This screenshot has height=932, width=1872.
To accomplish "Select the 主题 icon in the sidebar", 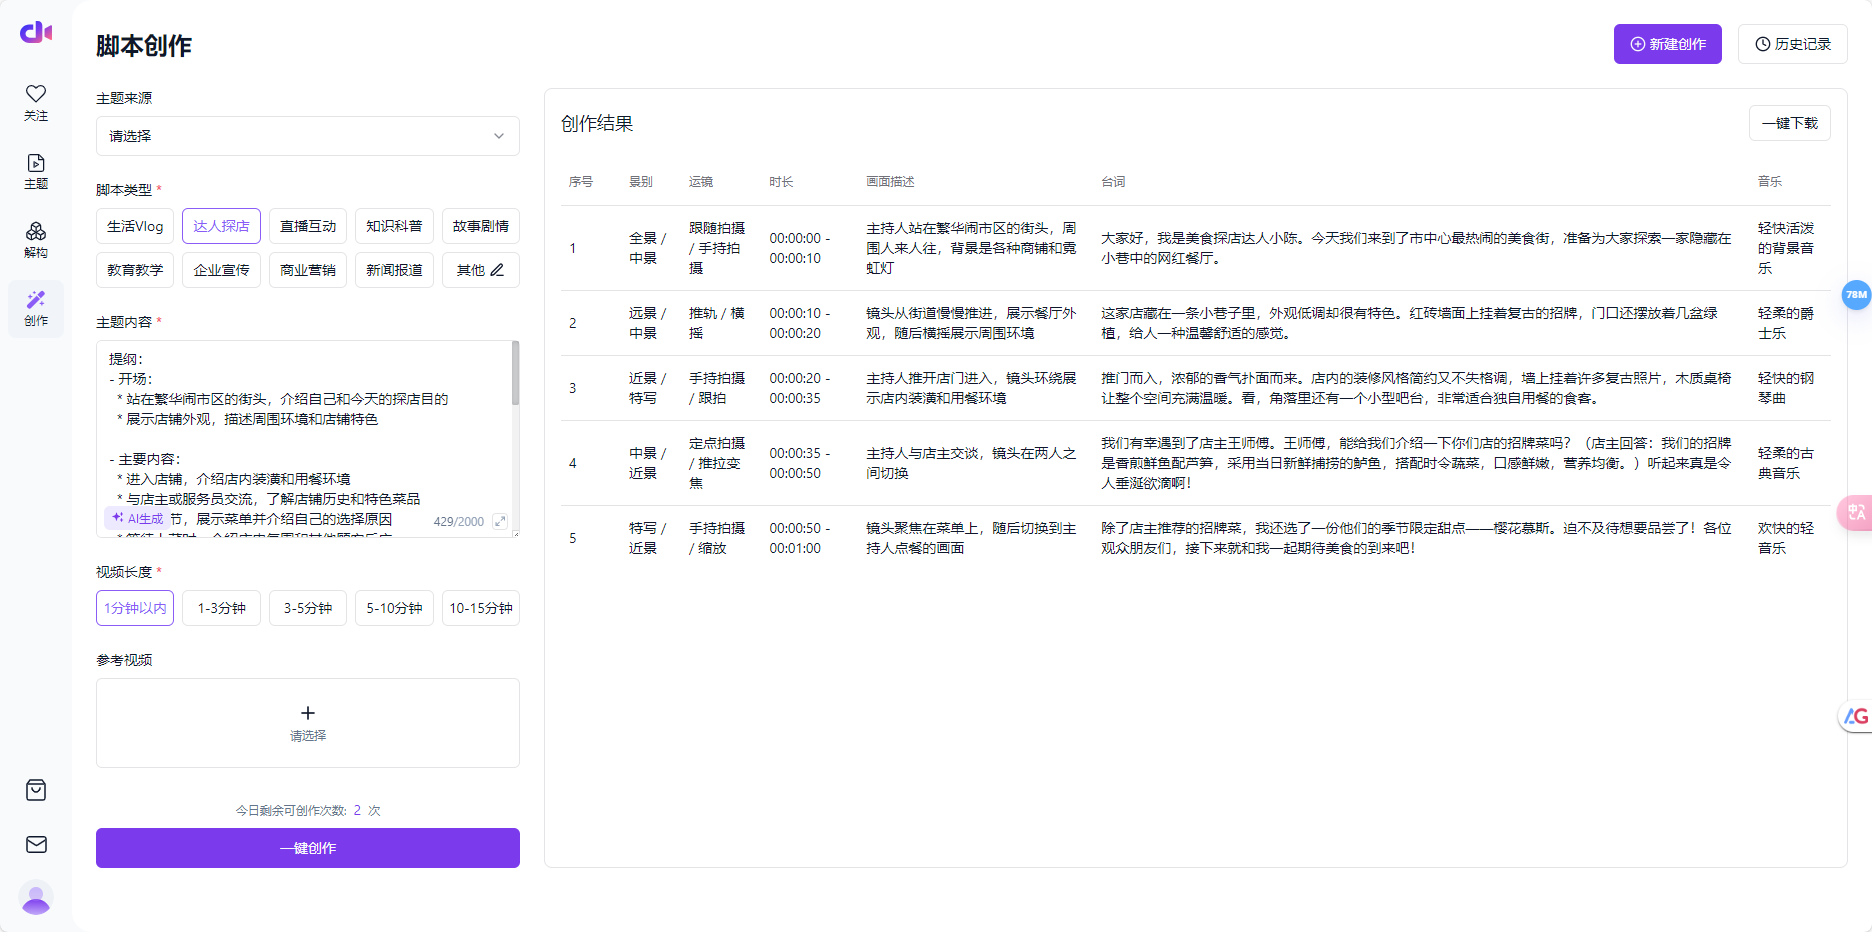I will 36,170.
